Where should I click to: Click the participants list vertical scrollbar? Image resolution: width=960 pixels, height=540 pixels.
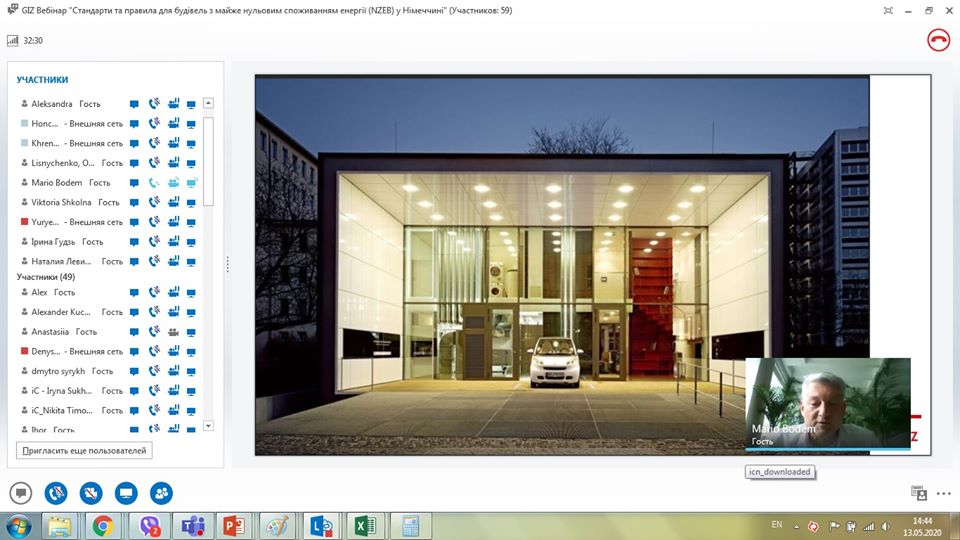(208, 162)
